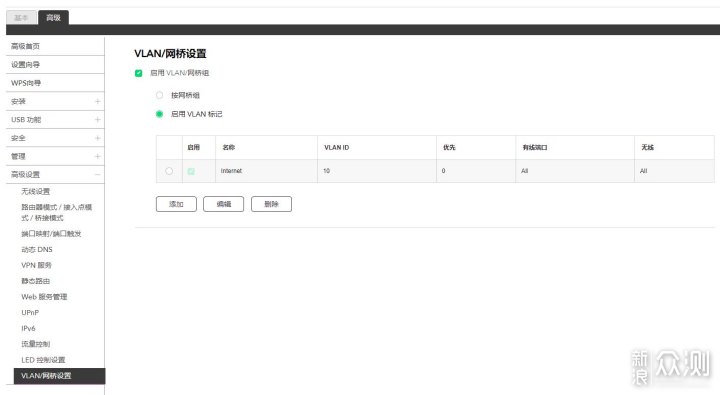Select VLAN/网桥设置 in sidebar
This screenshot has width=720, height=395.
[59, 376]
